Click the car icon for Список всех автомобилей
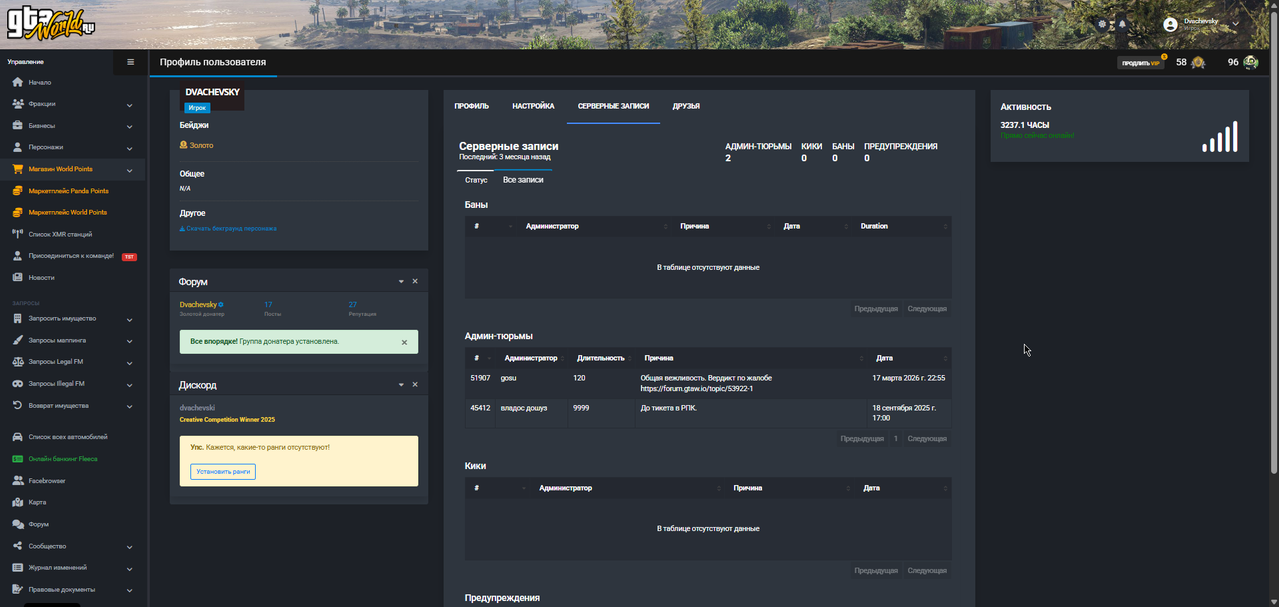1279x607 pixels. 18,437
